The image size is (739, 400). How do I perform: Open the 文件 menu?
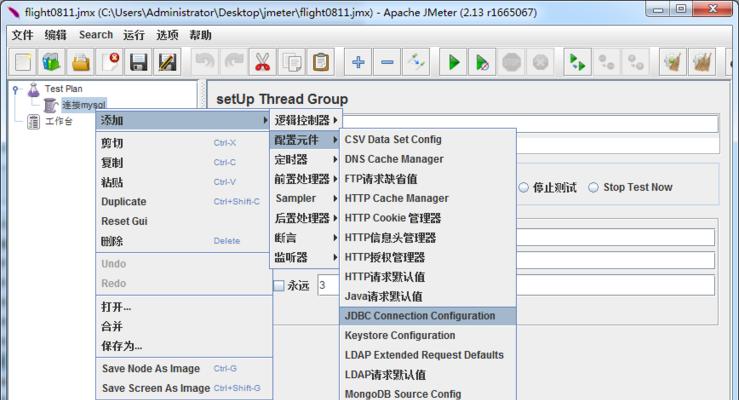[22, 35]
